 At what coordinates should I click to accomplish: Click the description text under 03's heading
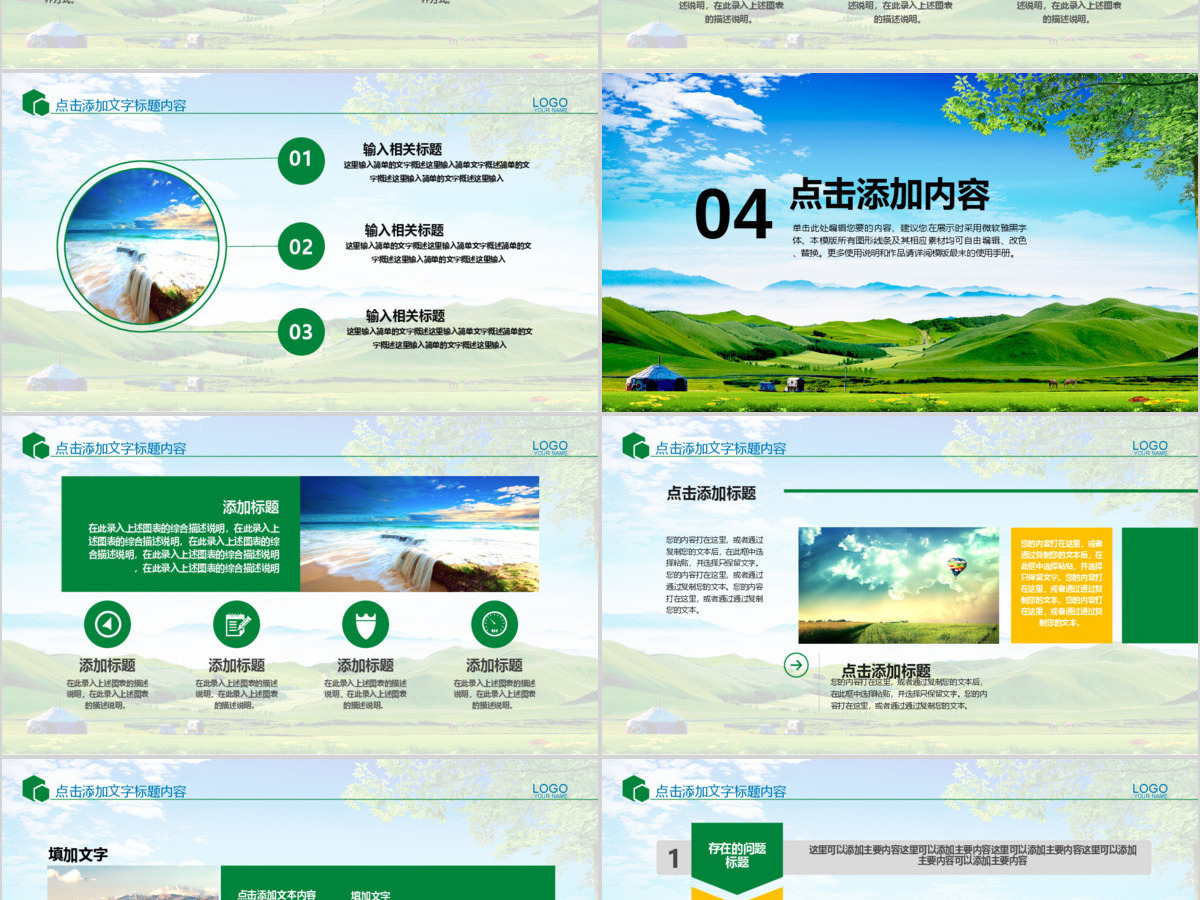pos(439,338)
